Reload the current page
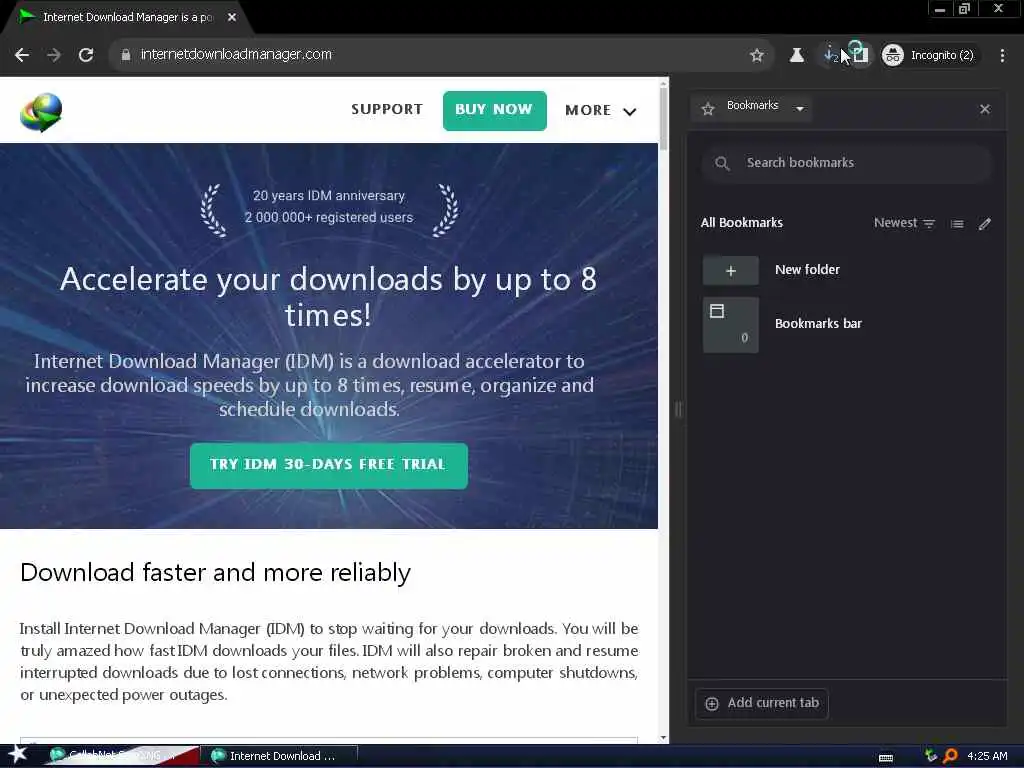Image resolution: width=1024 pixels, height=768 pixels. coord(86,55)
